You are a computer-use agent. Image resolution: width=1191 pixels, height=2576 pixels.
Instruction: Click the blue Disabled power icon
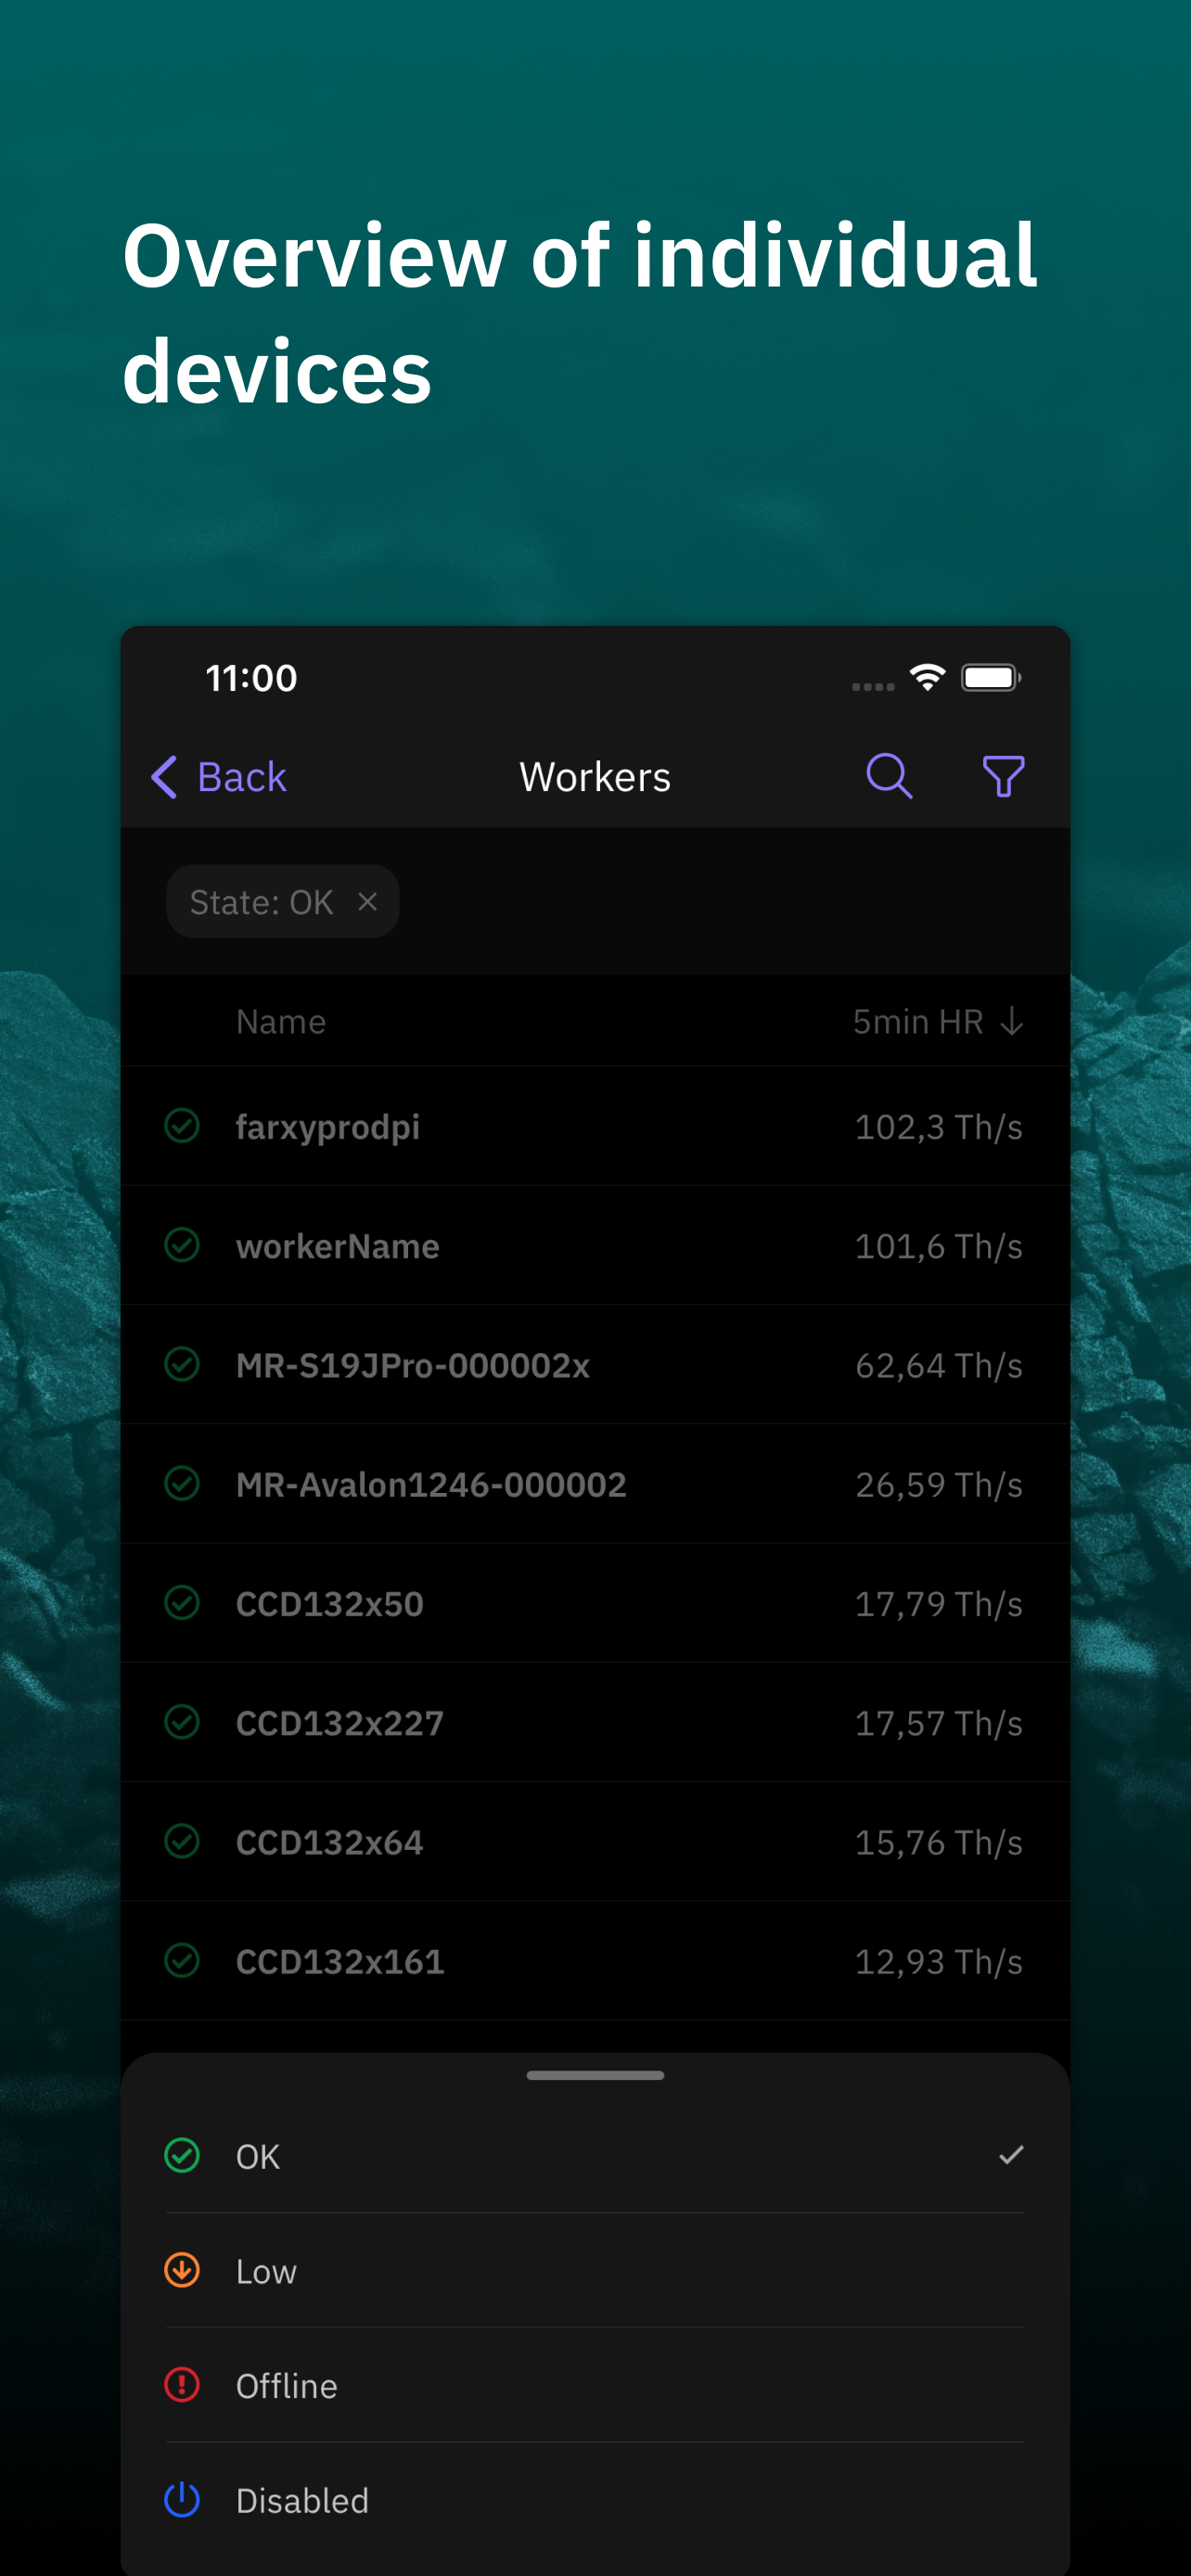[182, 2499]
